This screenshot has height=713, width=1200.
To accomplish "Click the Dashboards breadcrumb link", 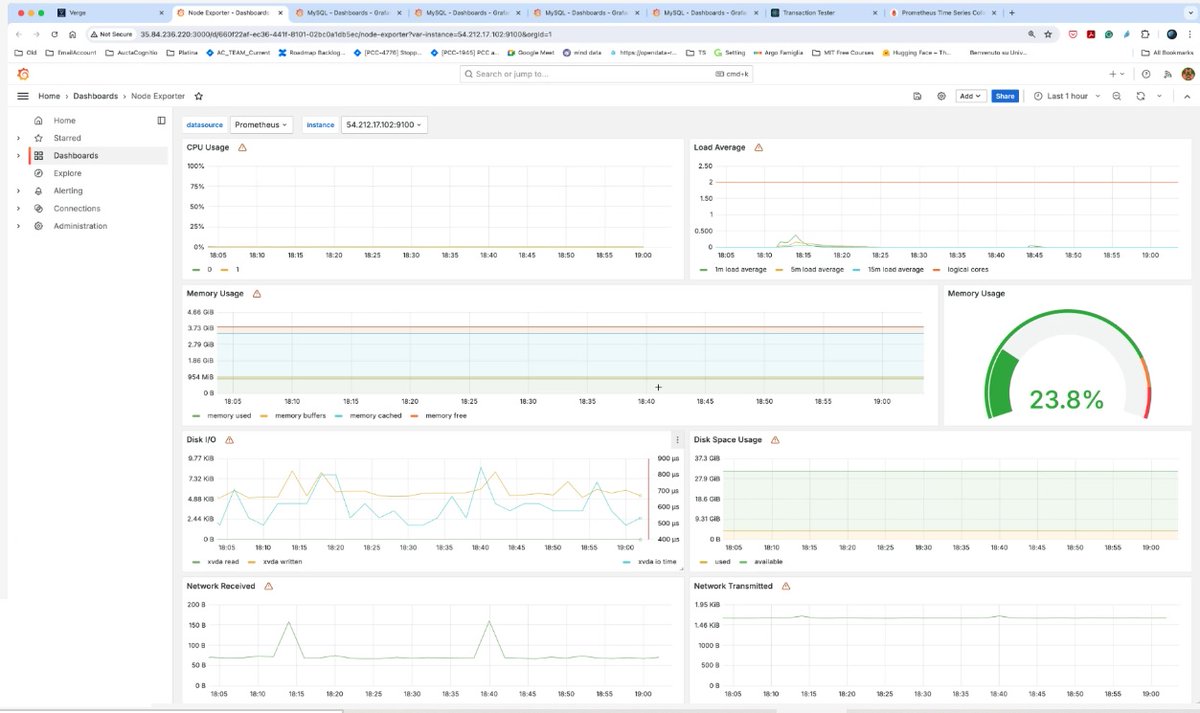I will pyautogui.click(x=96, y=96).
